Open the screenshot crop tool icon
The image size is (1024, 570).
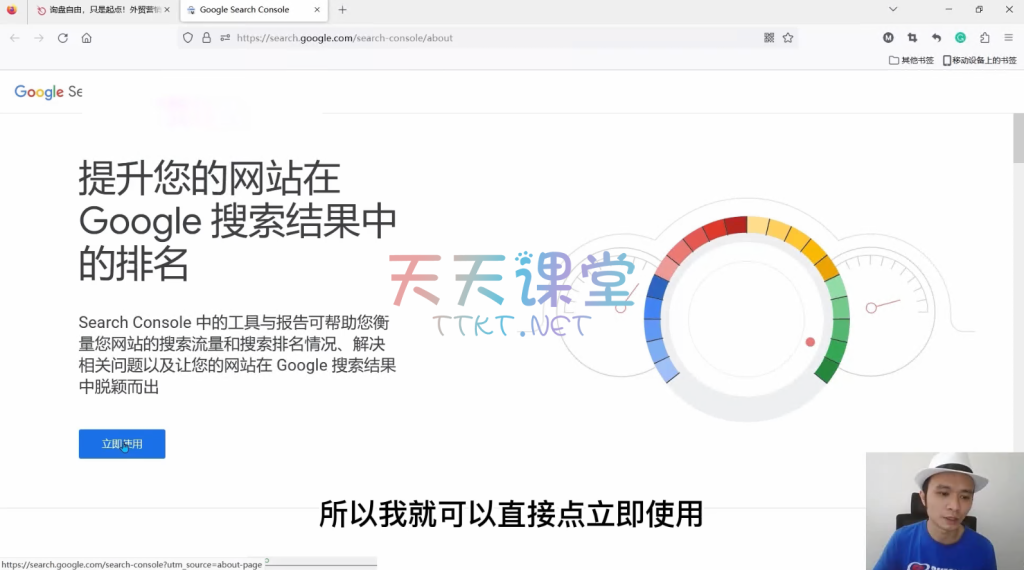(912, 38)
